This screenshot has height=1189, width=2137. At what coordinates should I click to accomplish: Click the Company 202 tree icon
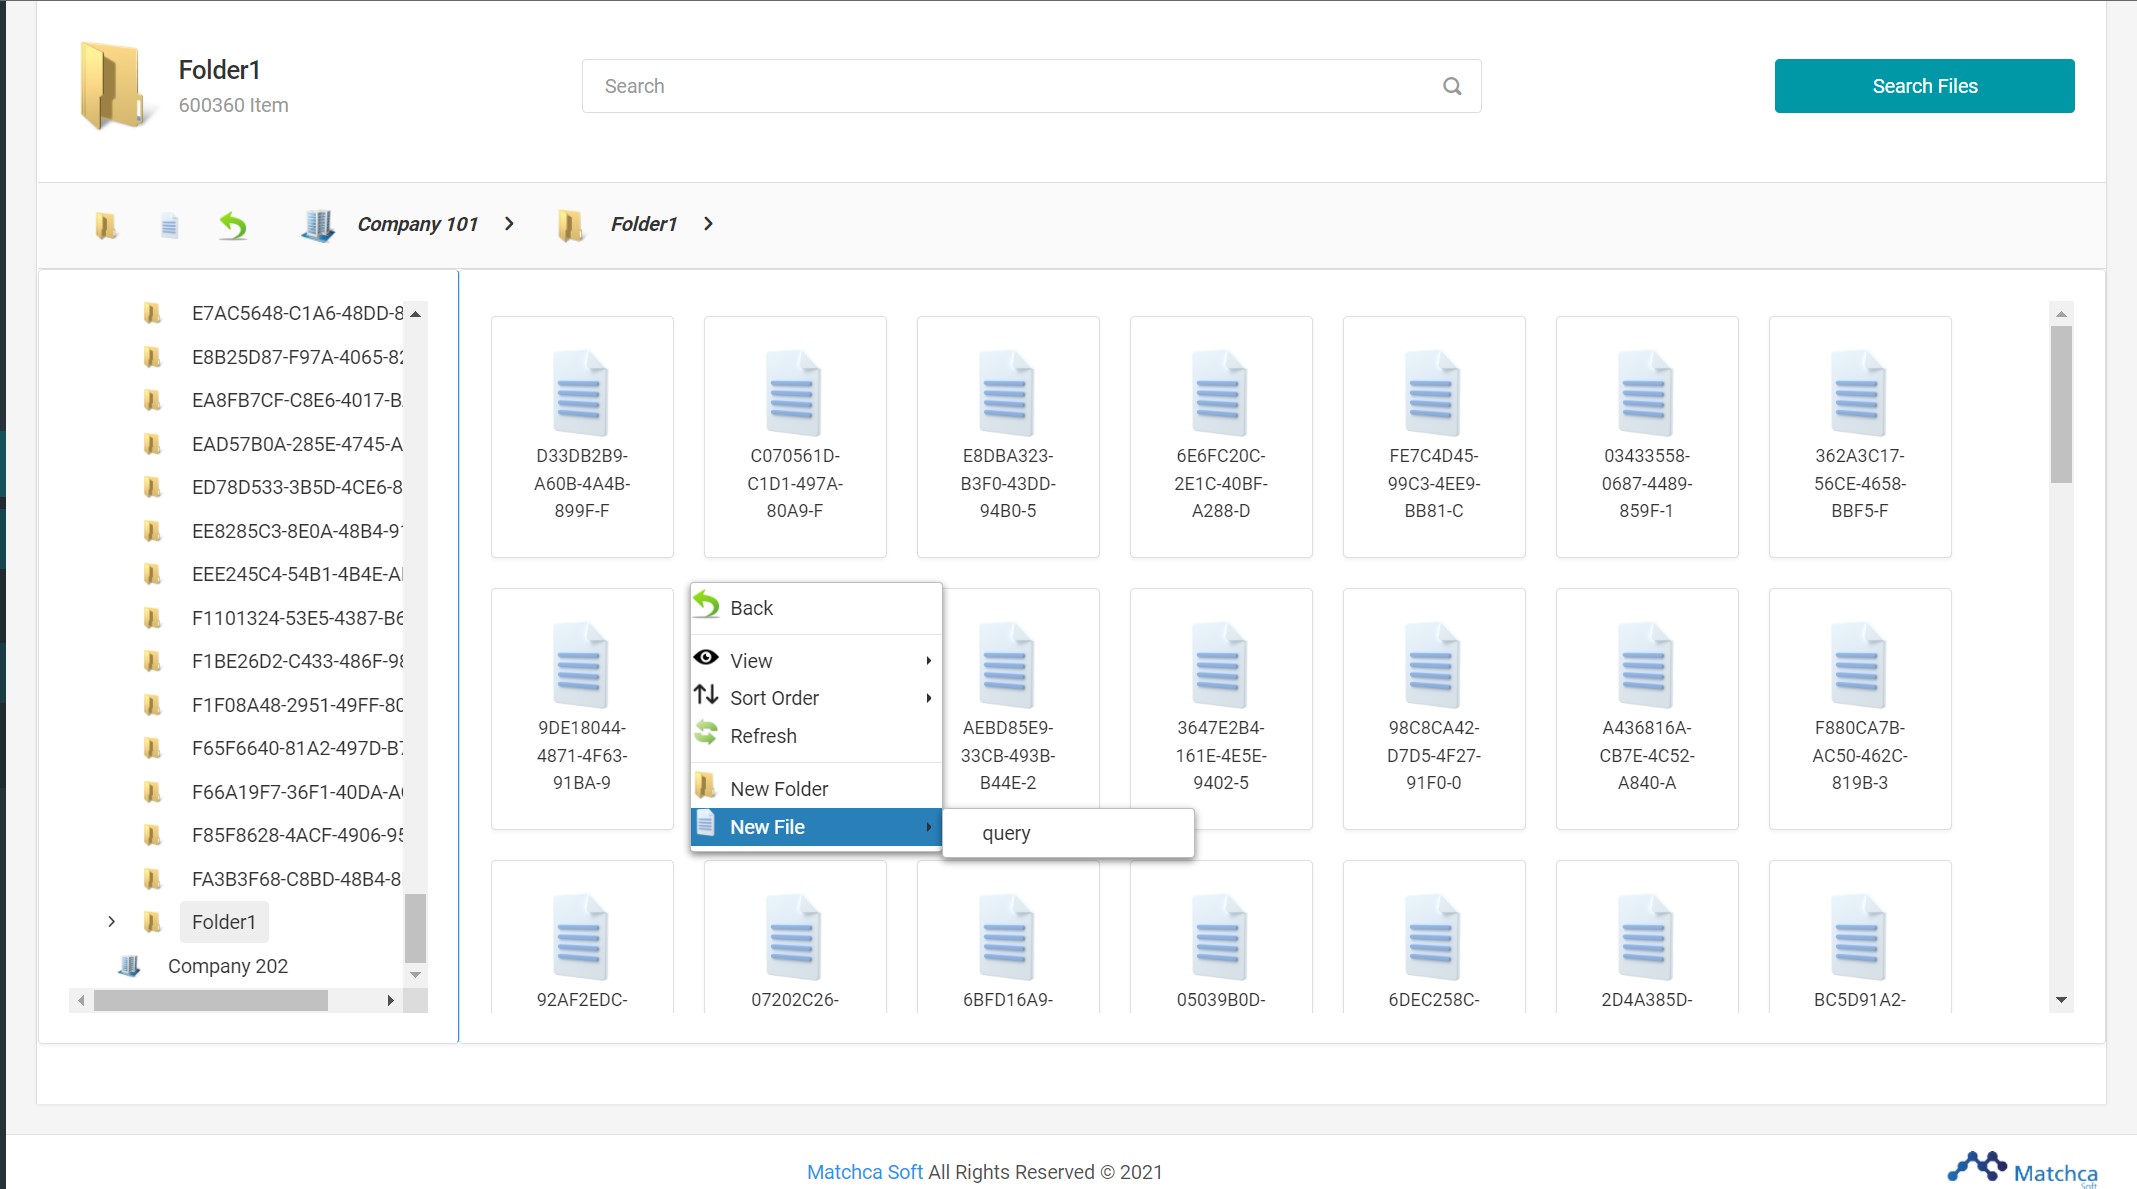(x=130, y=966)
